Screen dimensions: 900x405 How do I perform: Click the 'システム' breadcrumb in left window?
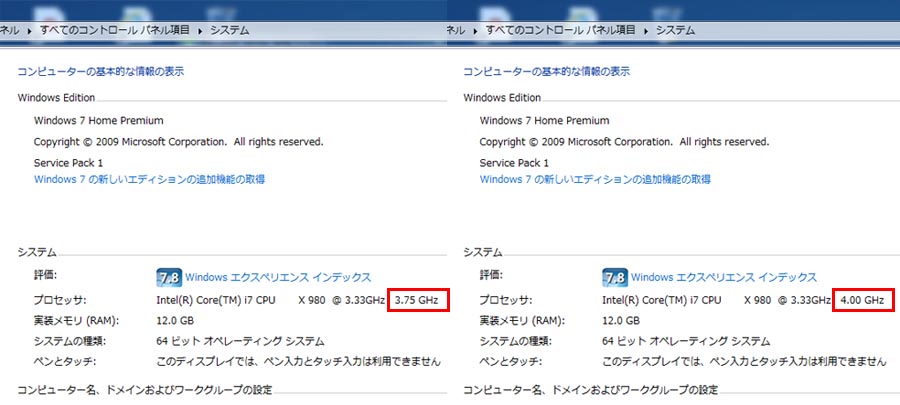coord(229,31)
